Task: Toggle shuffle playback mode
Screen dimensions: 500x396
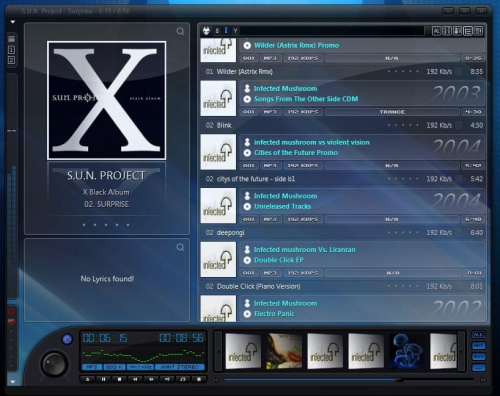Action: [x=167, y=379]
